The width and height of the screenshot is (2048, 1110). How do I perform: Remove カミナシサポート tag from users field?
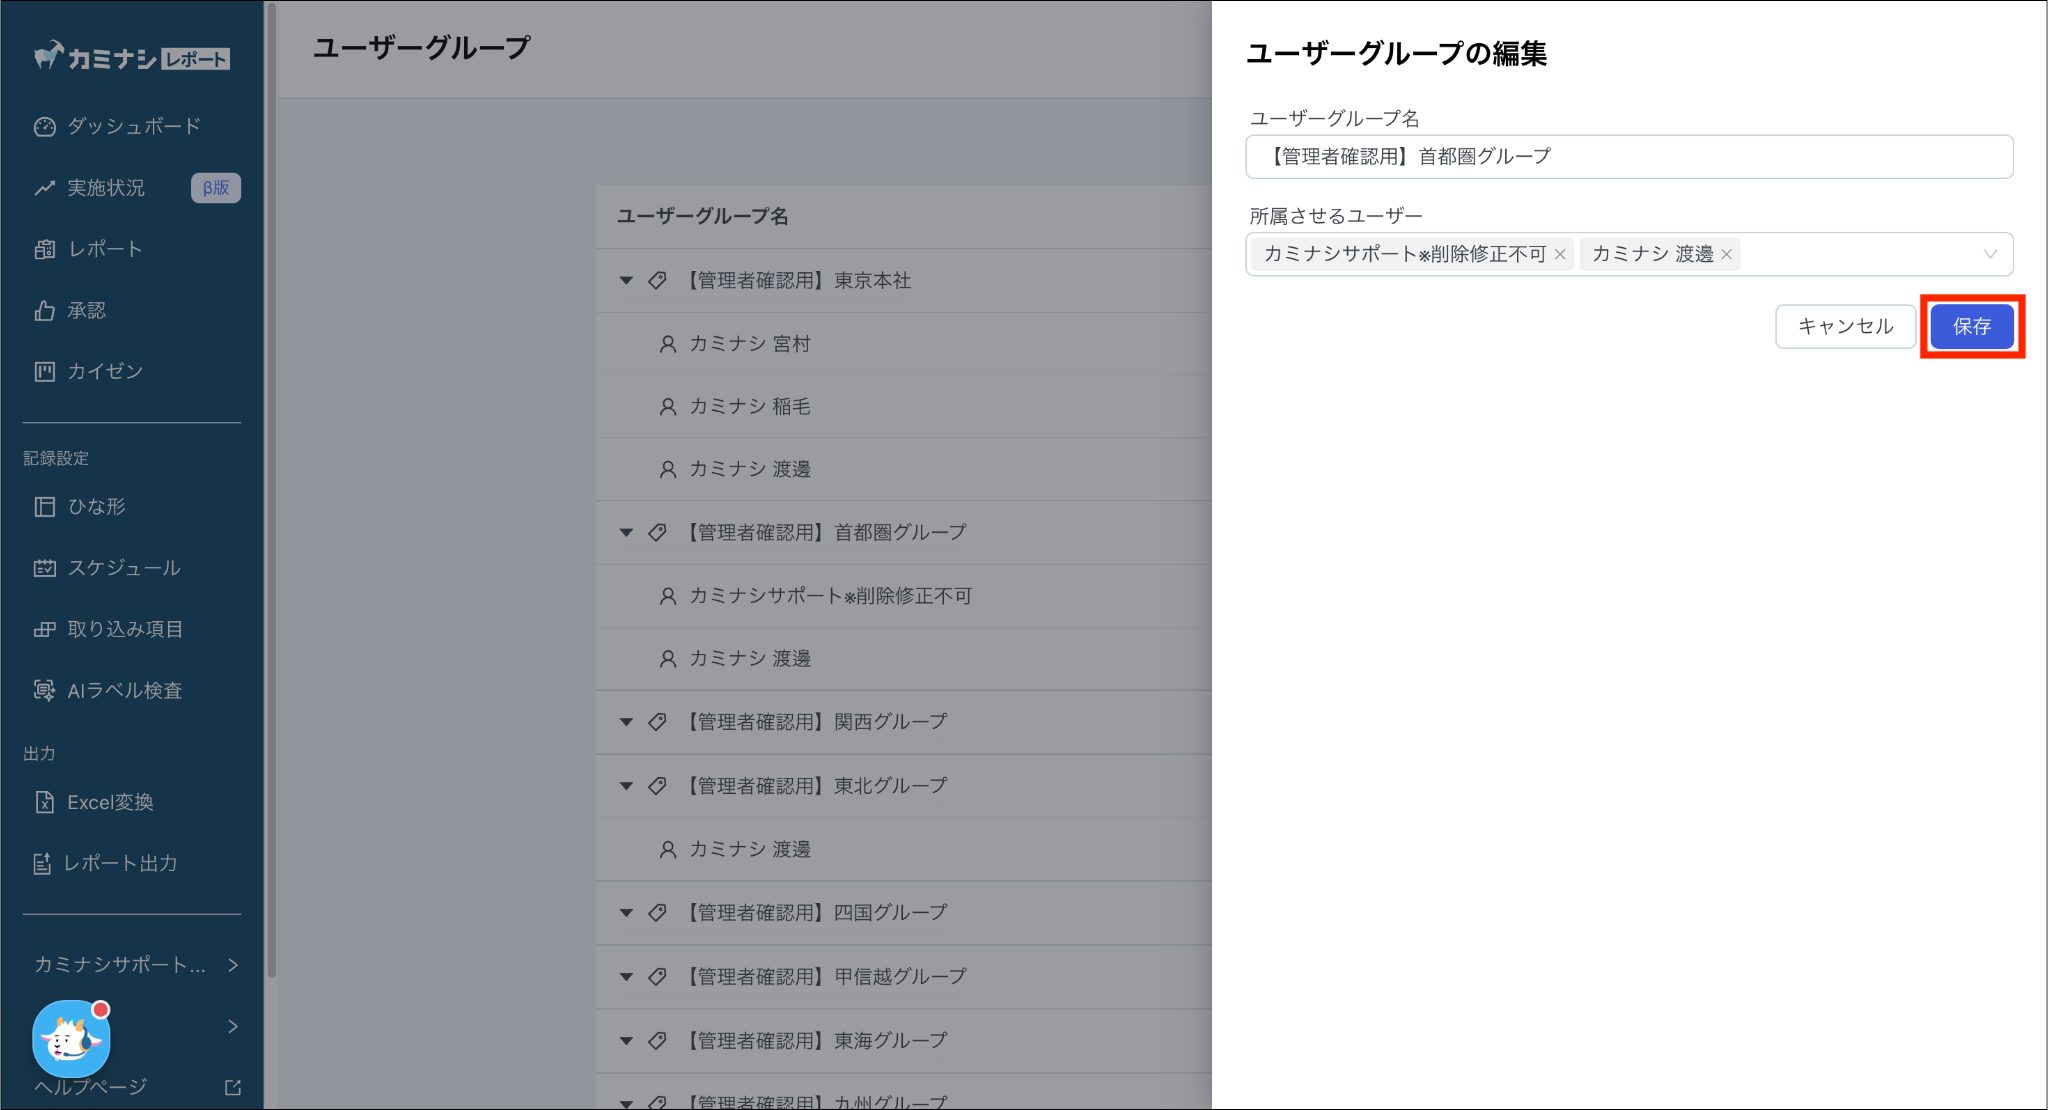click(x=1559, y=254)
